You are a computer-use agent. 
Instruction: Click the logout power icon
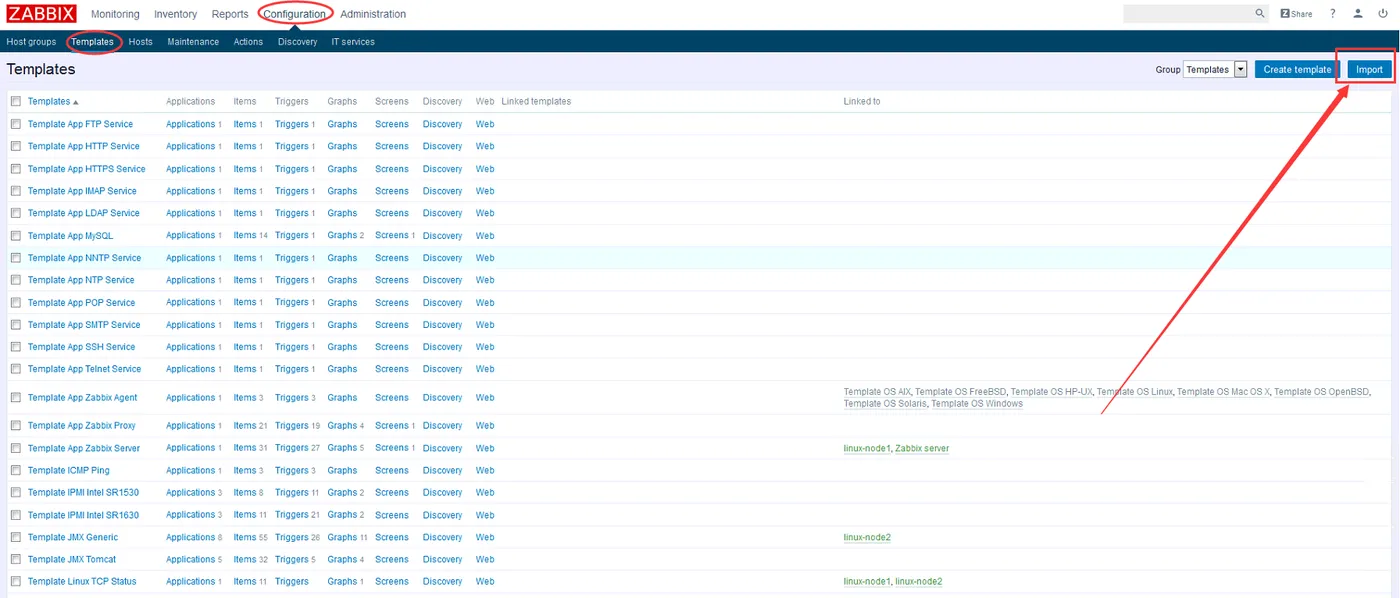(x=1383, y=14)
